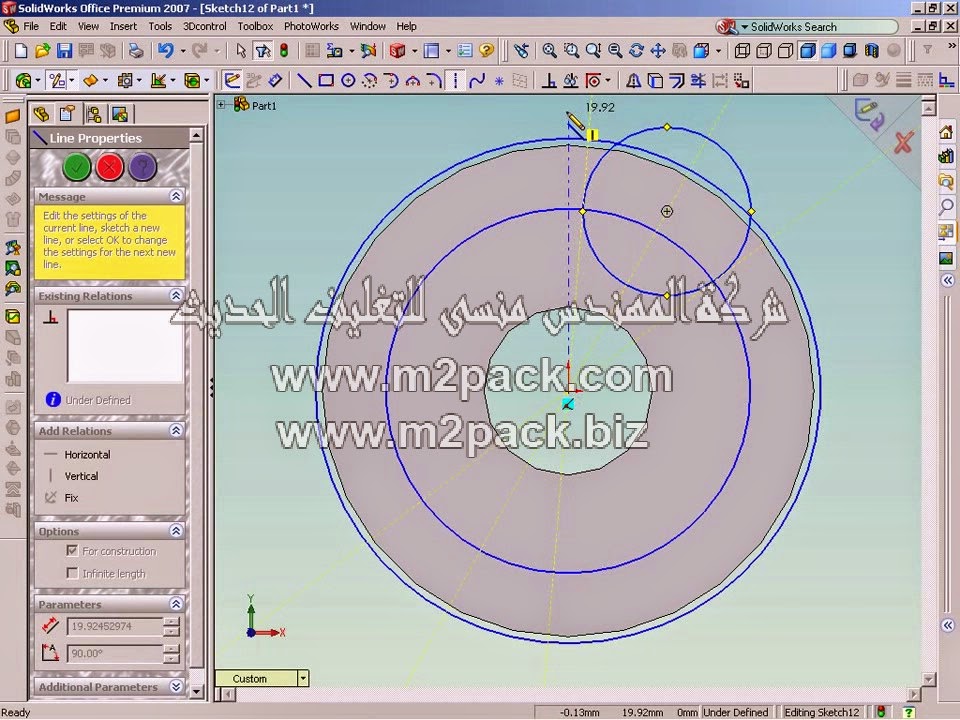Click the Sketch toolbar icon
The height and width of the screenshot is (720, 960).
tap(232, 80)
